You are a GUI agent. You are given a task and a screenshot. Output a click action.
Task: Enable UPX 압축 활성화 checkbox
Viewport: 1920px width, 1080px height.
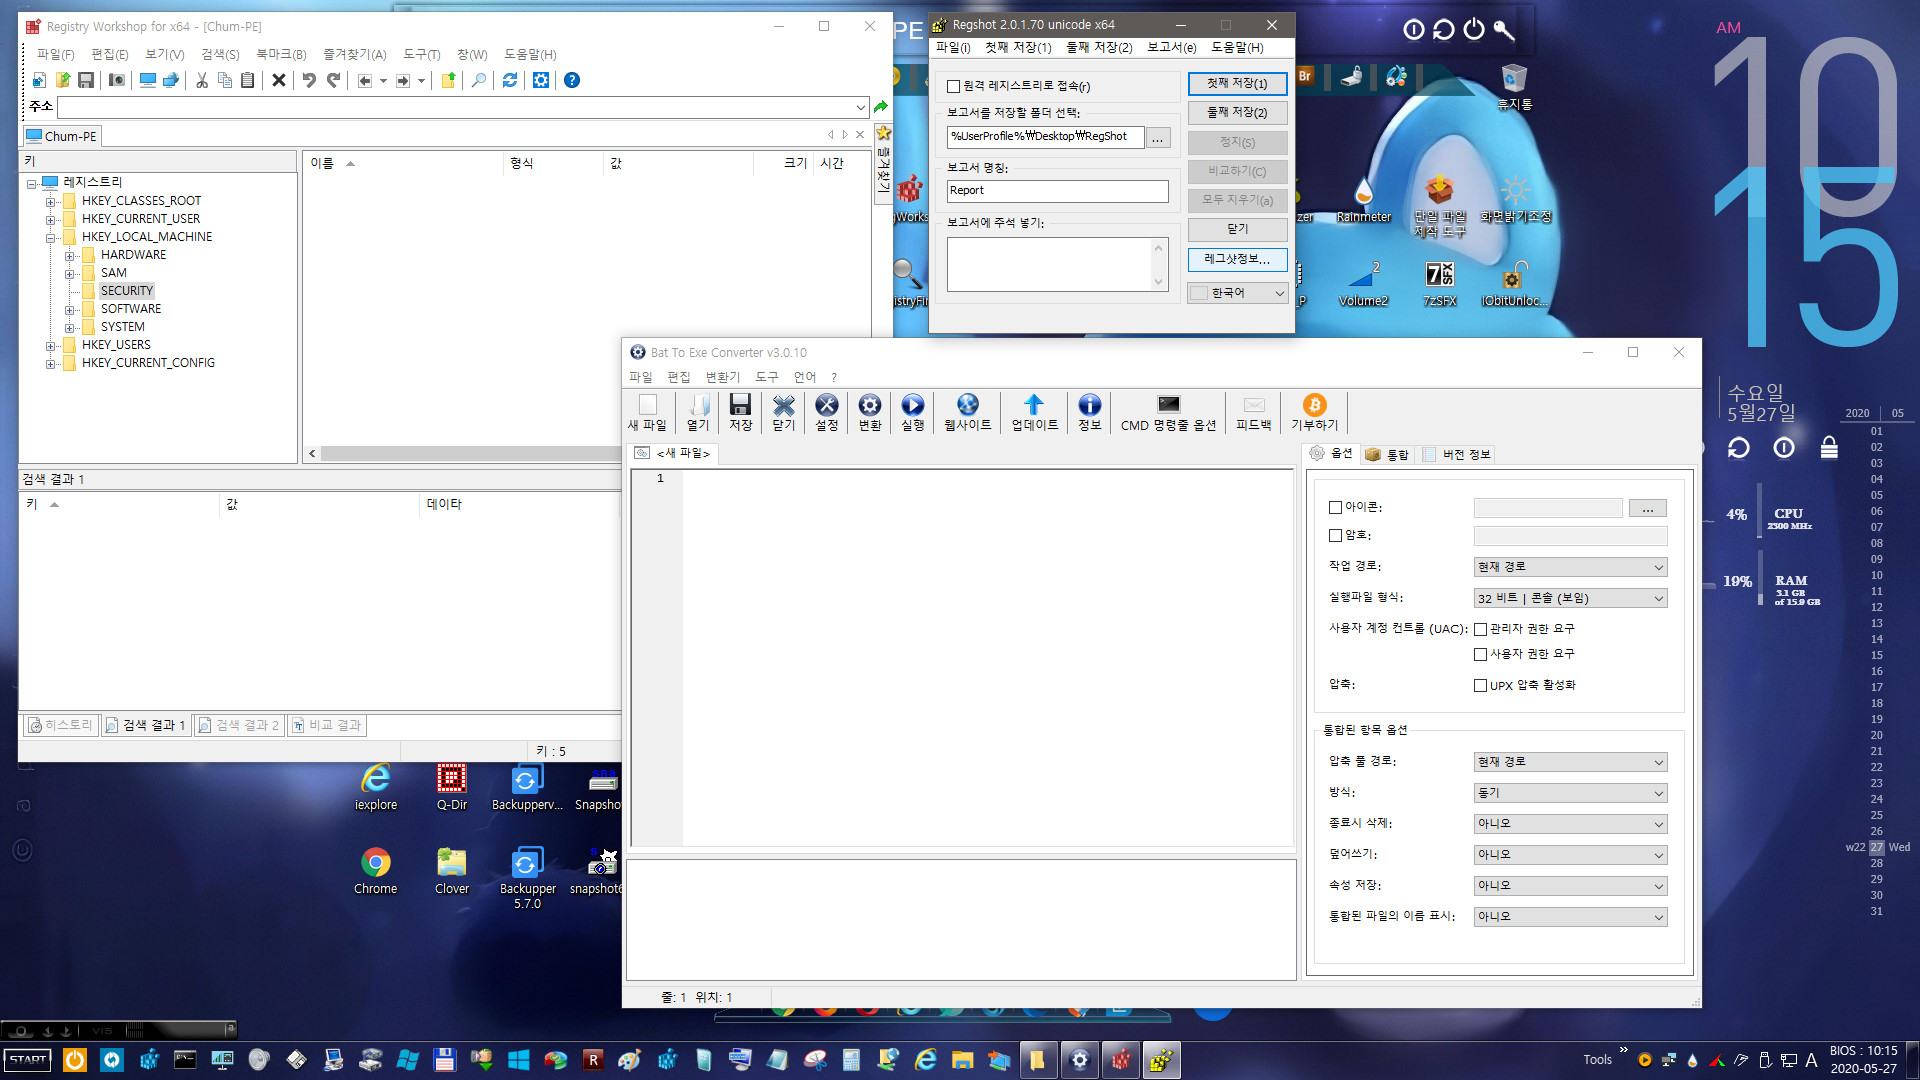tap(1481, 685)
